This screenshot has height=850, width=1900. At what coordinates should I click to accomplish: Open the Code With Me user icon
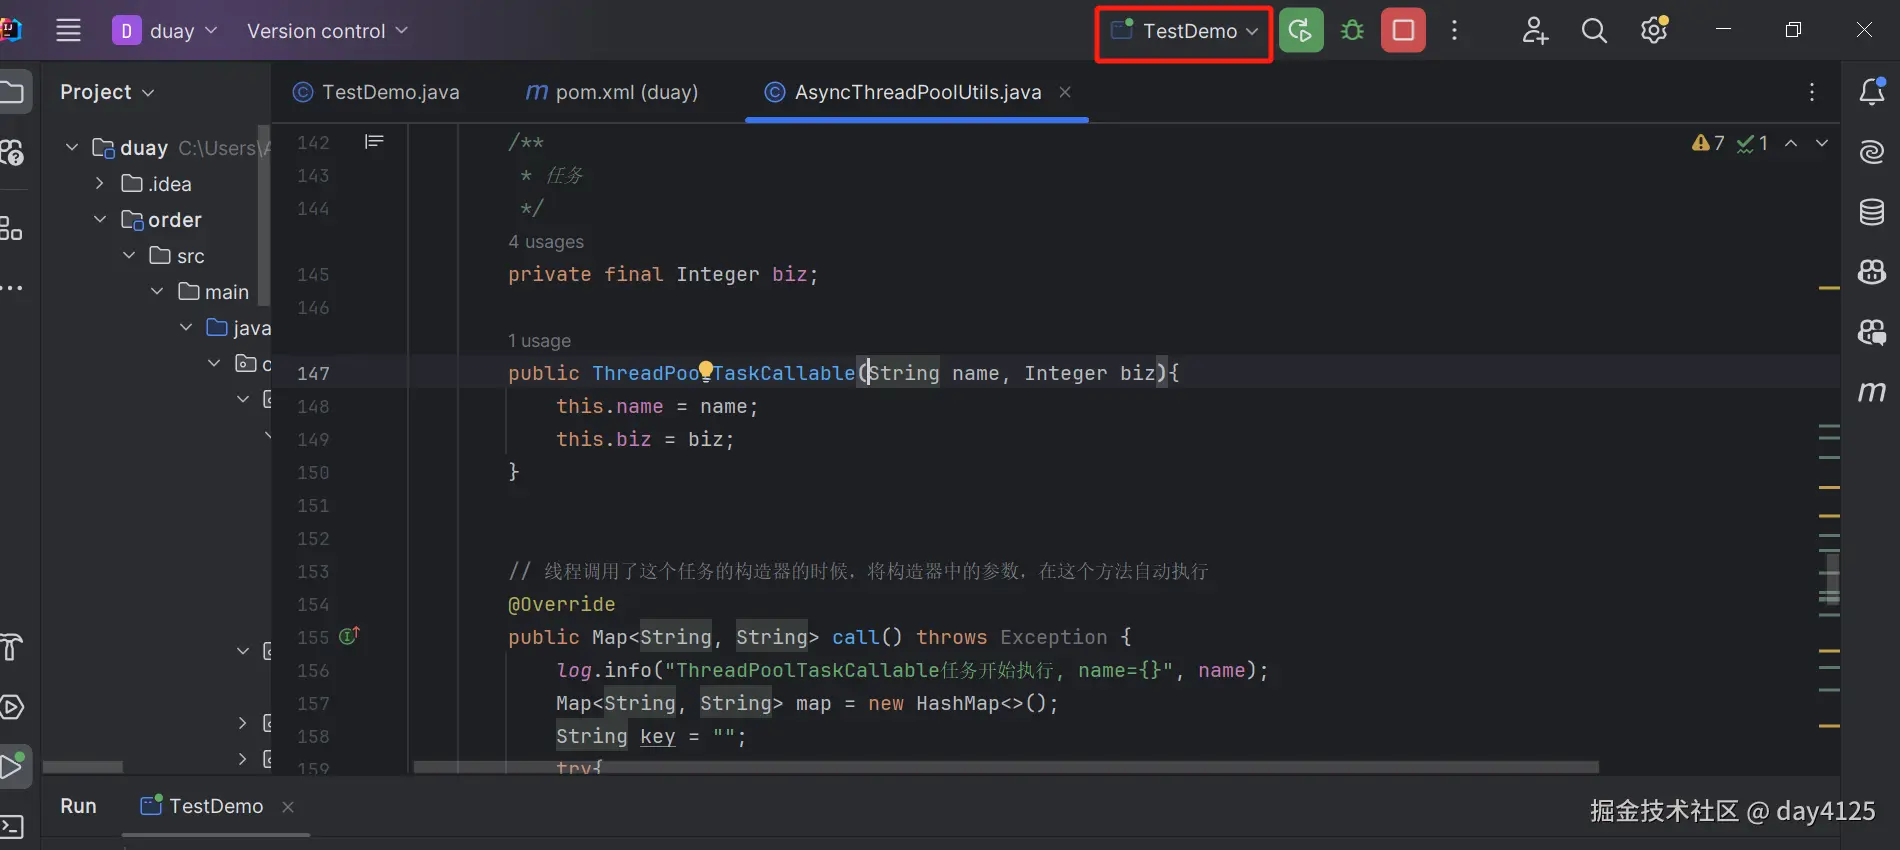click(x=1535, y=31)
